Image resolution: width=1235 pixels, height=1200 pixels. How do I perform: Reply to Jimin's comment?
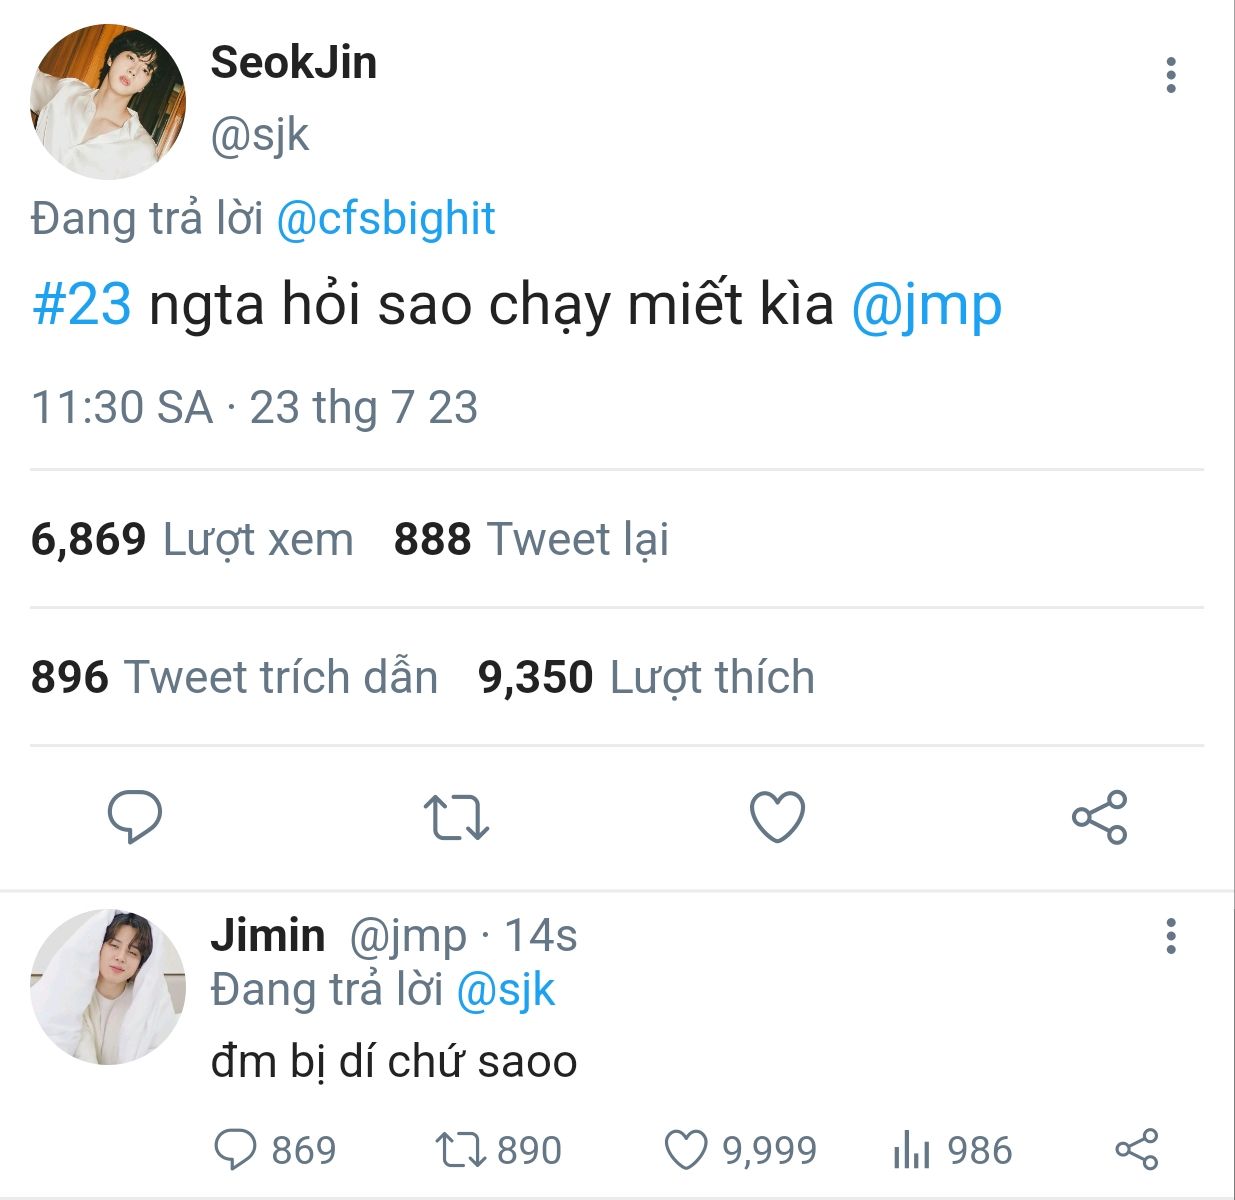coord(236,1150)
